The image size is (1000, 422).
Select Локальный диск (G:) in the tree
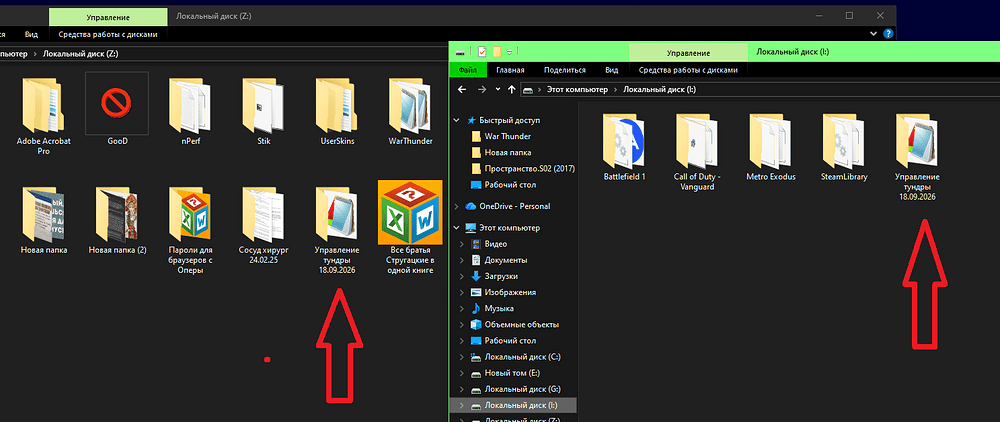pyautogui.click(x=522, y=389)
